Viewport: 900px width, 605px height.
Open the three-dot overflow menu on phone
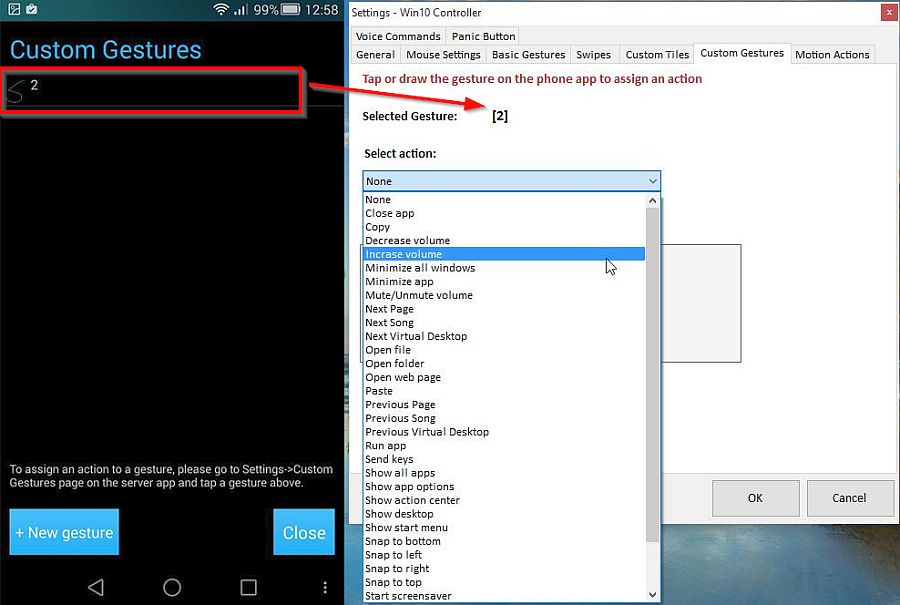[x=325, y=587]
